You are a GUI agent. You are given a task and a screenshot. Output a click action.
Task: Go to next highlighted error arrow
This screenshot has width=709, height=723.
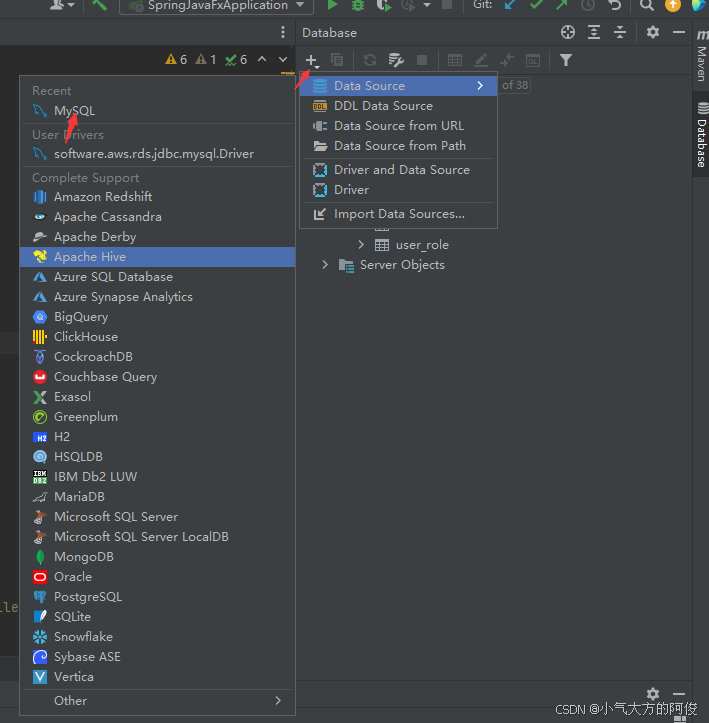[283, 59]
